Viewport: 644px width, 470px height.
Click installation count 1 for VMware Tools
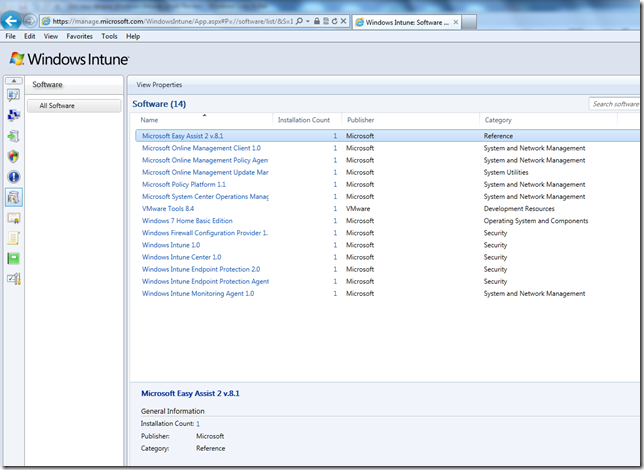click(335, 209)
